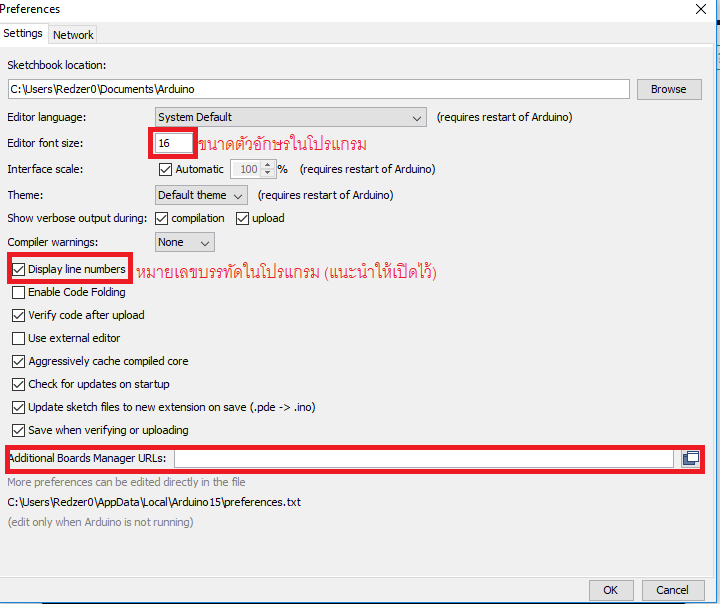
Task: Enable Code Folding checkbox
Action: click(x=18, y=292)
